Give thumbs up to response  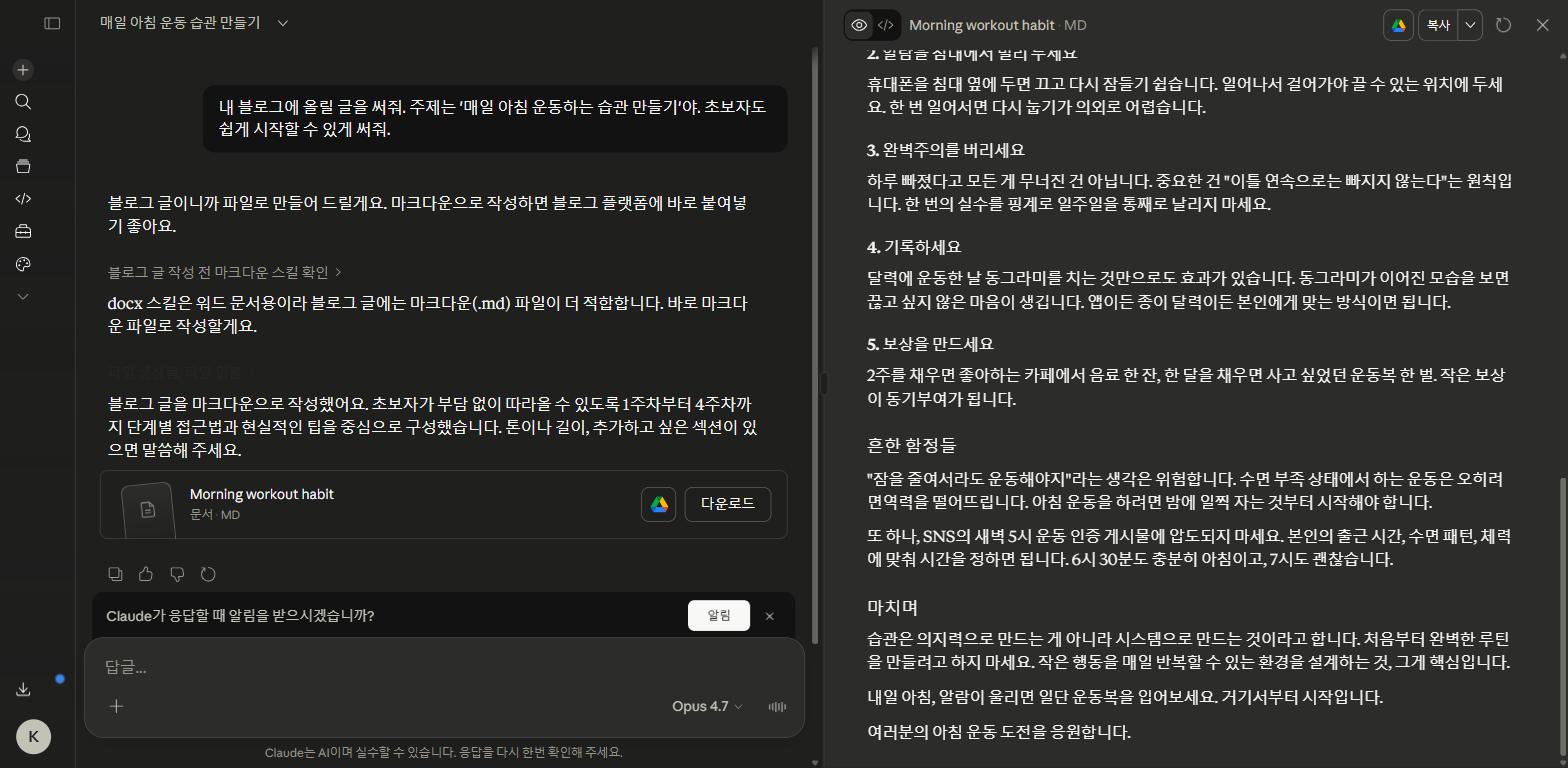coord(146,574)
